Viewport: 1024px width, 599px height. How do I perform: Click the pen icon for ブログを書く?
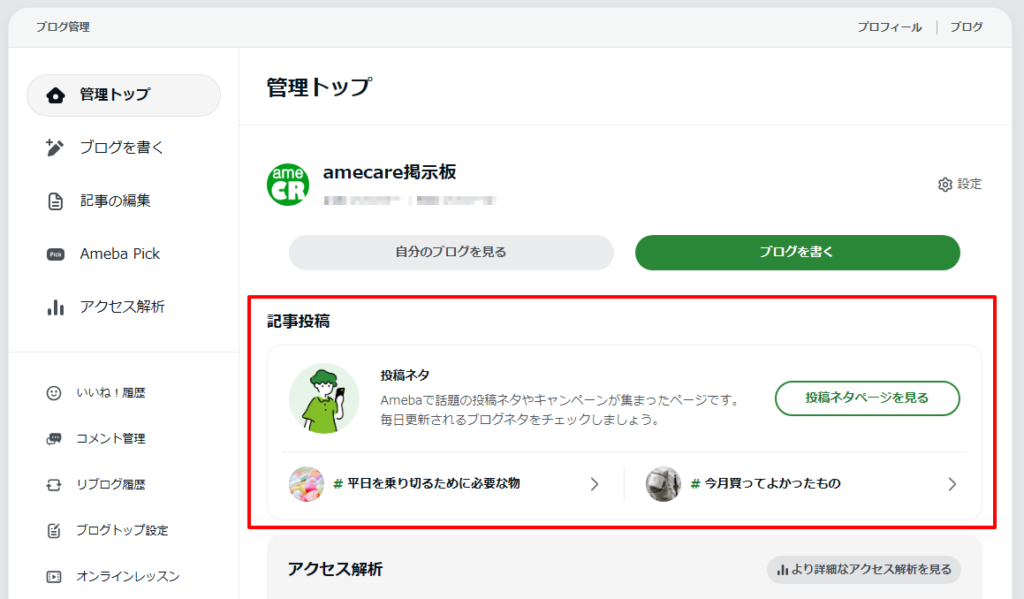56,148
